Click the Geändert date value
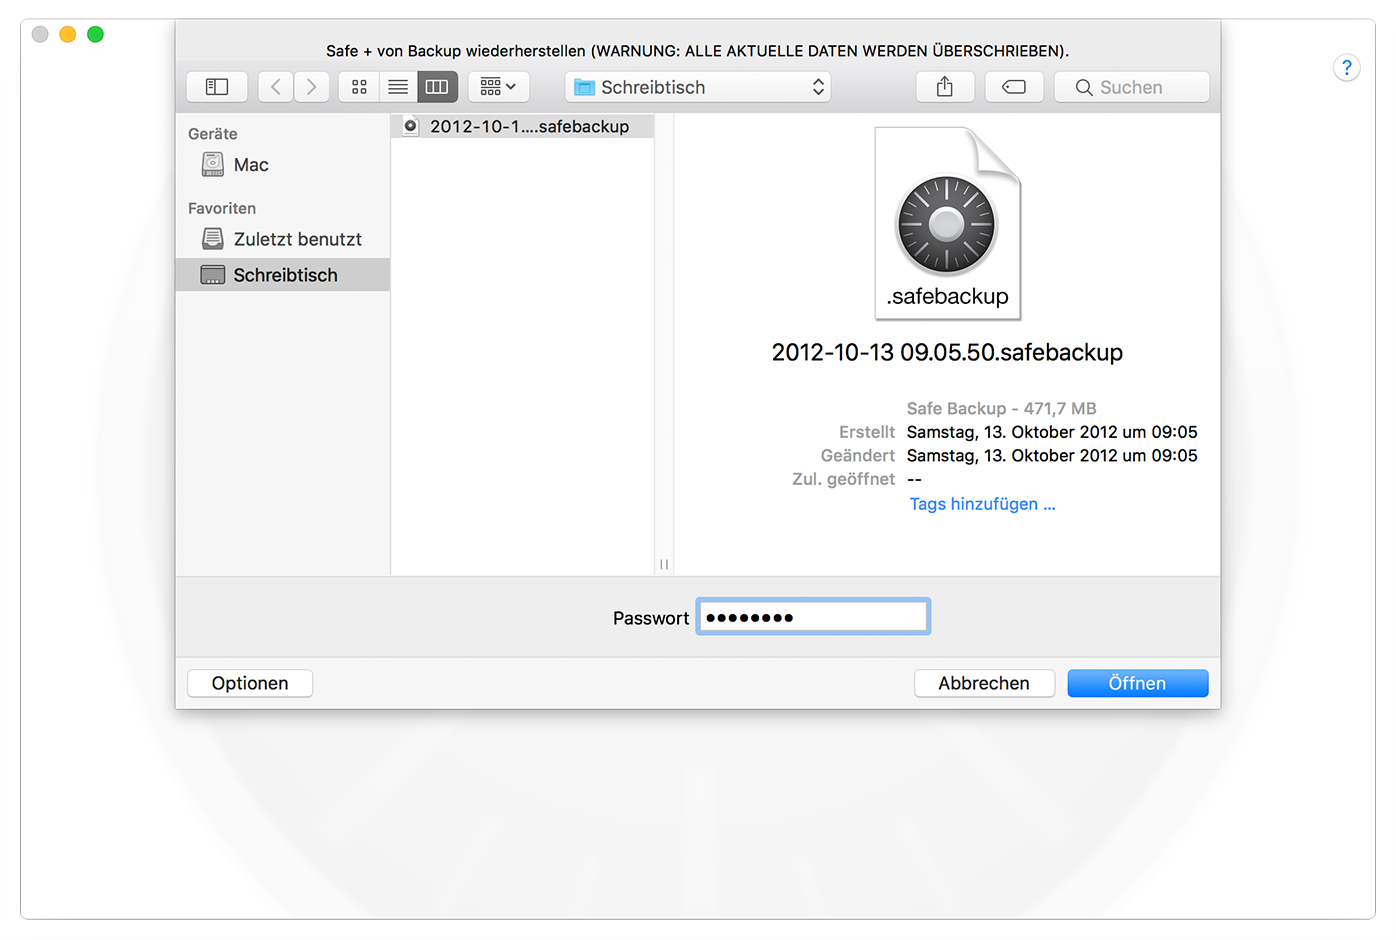The height and width of the screenshot is (940, 1396). (1052, 455)
